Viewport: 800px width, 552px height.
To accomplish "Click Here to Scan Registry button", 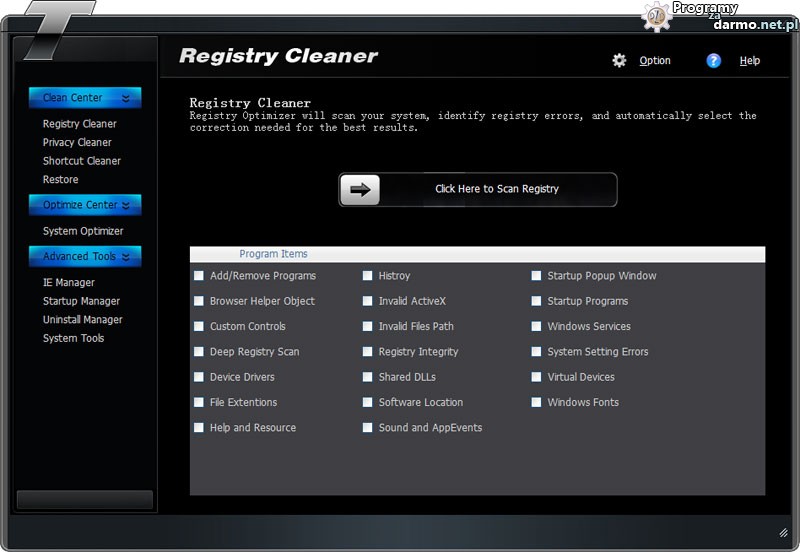I will (x=478, y=190).
